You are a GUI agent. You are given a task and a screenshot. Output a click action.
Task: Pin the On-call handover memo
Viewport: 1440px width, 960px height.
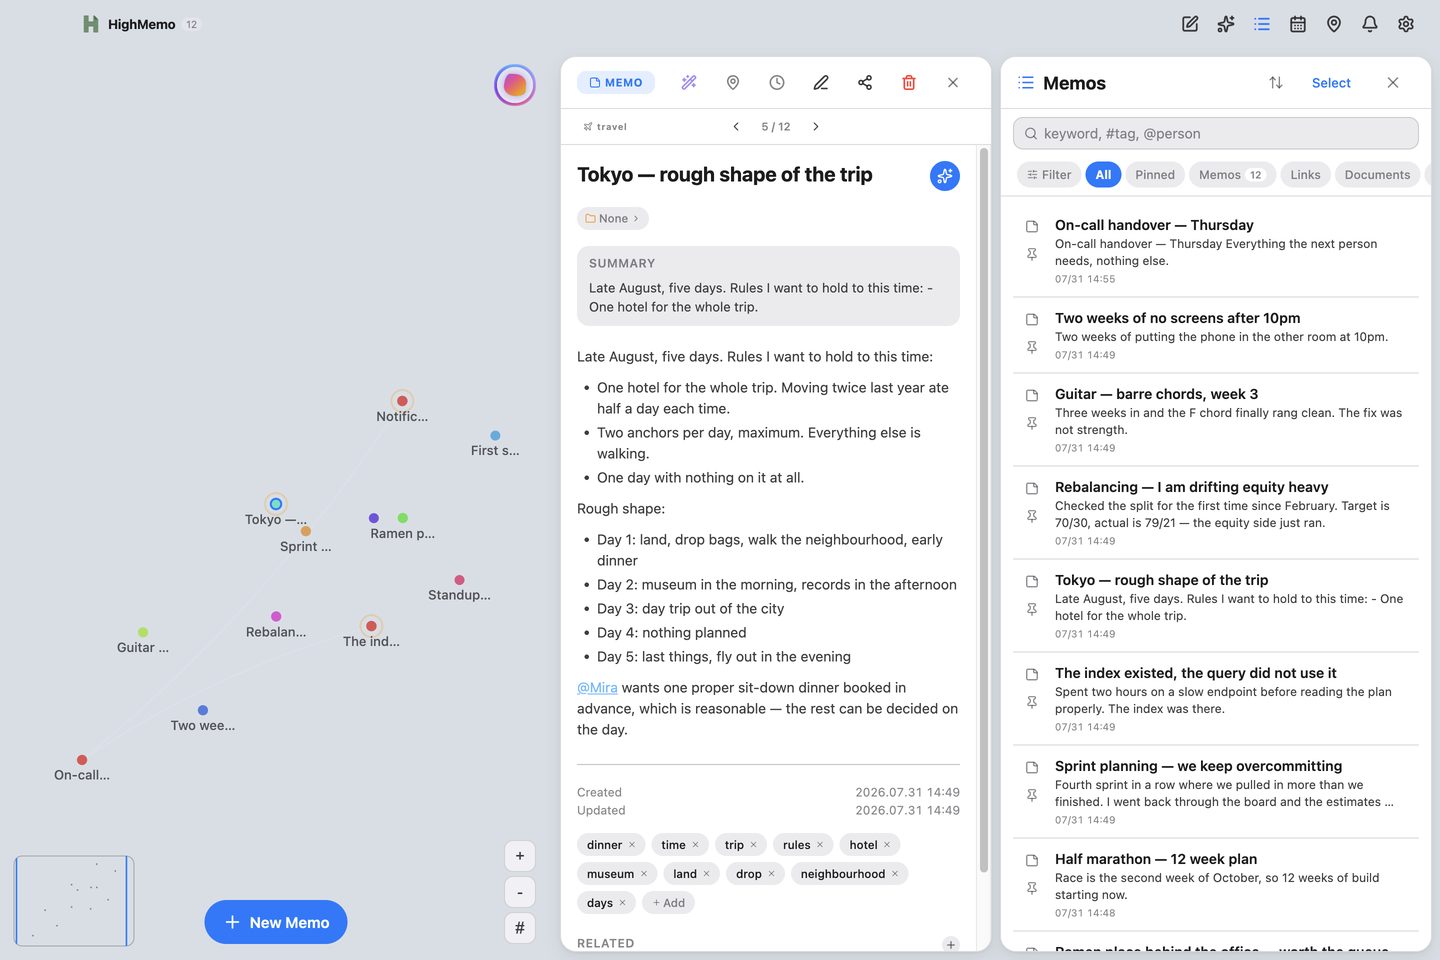coord(1032,255)
